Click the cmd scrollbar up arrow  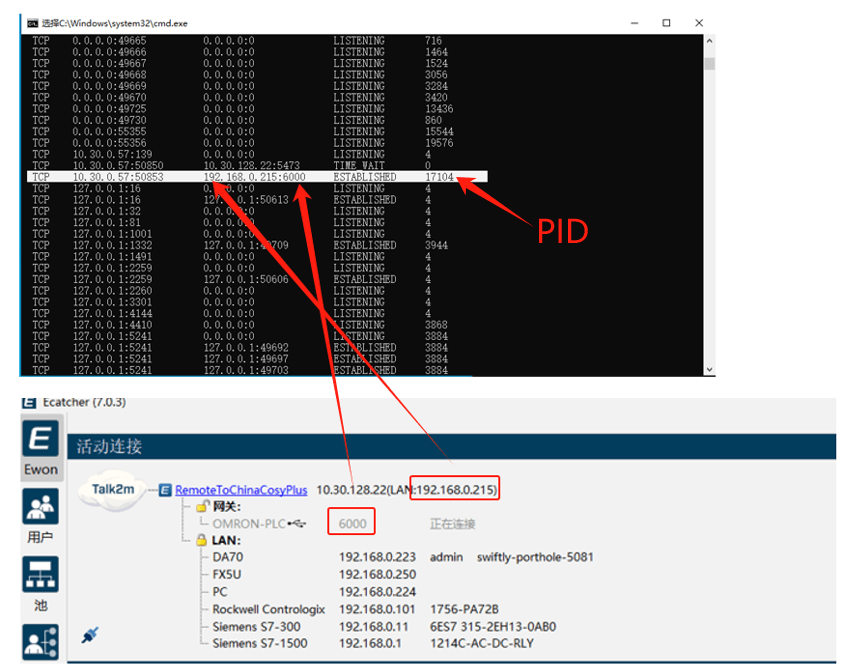click(710, 41)
